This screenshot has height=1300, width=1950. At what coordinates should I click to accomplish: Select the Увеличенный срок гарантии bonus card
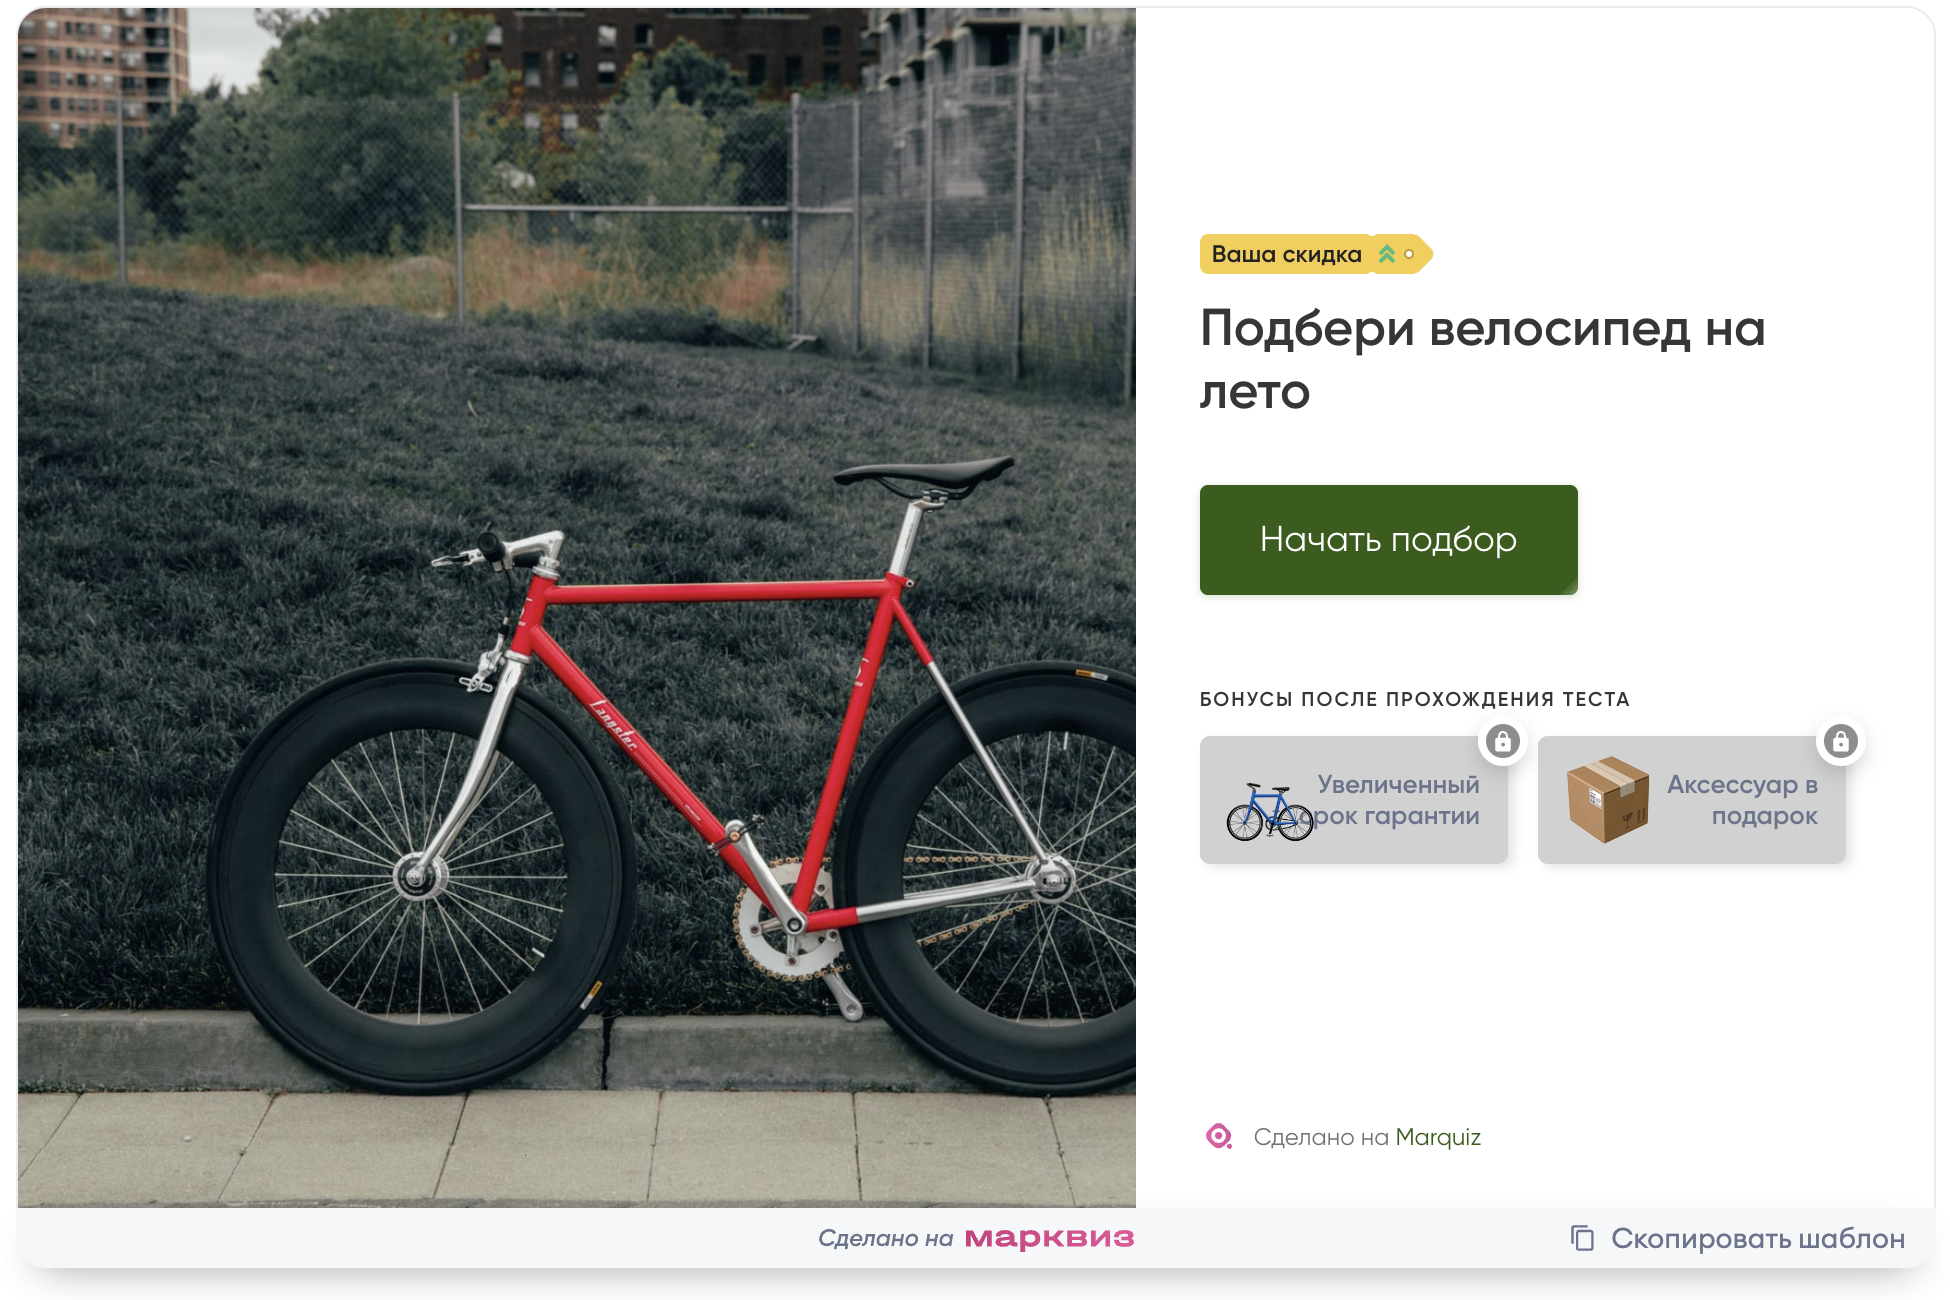tap(1354, 800)
